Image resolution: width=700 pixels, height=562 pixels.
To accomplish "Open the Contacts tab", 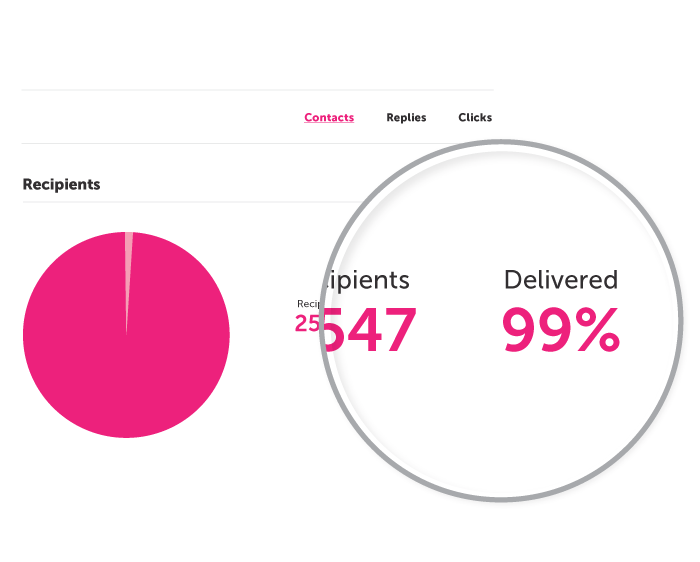I will click(x=329, y=117).
